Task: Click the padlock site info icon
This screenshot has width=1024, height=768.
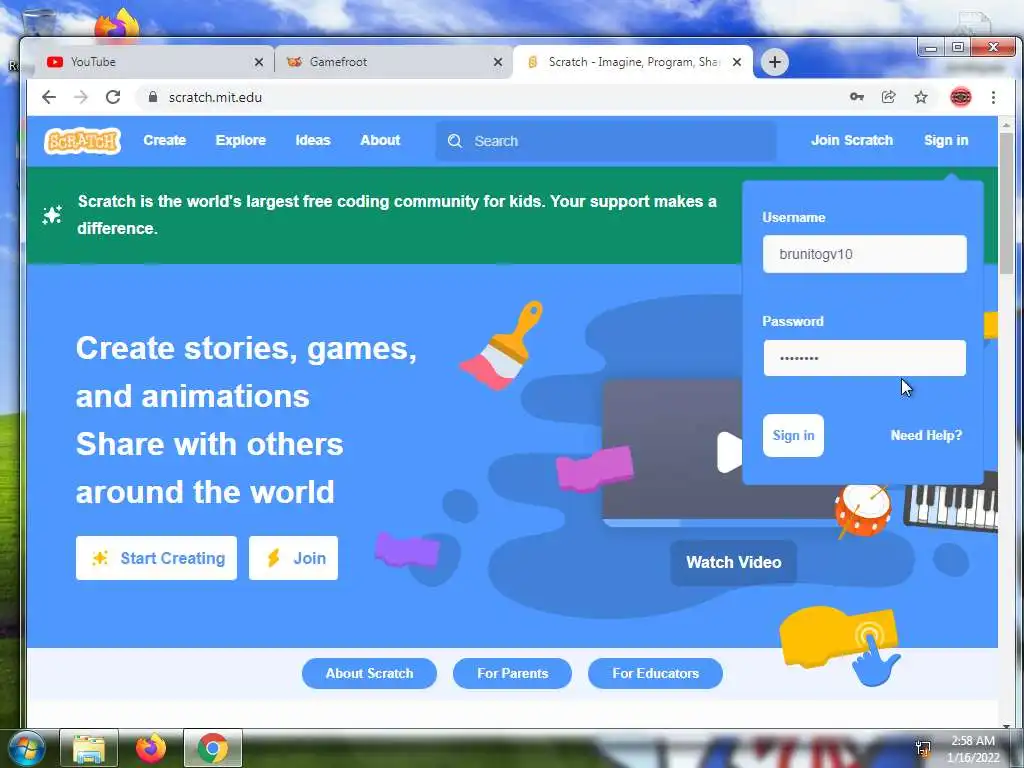Action: pos(153,97)
